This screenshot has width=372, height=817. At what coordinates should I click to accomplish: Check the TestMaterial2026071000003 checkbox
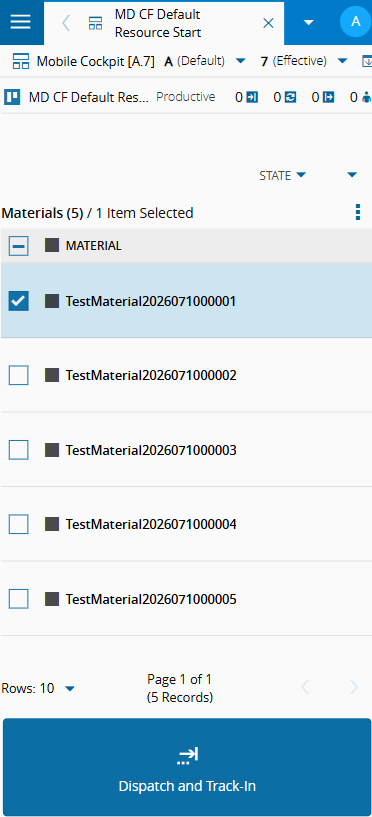point(19,450)
